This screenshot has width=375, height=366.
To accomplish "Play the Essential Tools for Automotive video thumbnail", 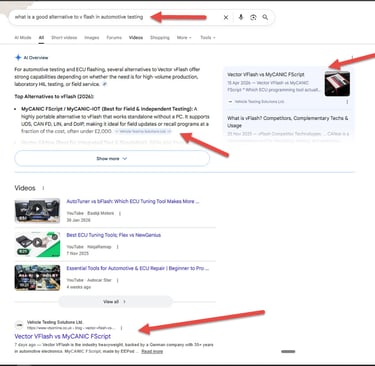I will (37, 277).
